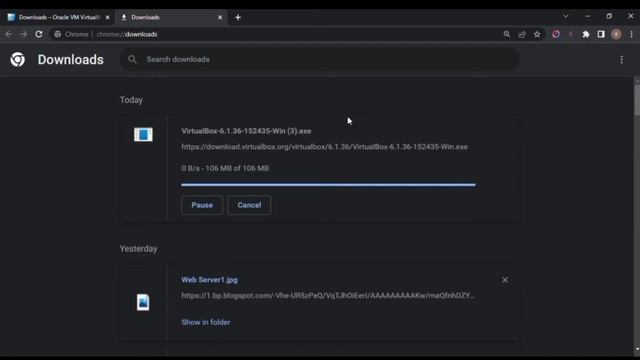
Task: Click the blogspot URL under Web Server1.jpg
Action: point(328,296)
